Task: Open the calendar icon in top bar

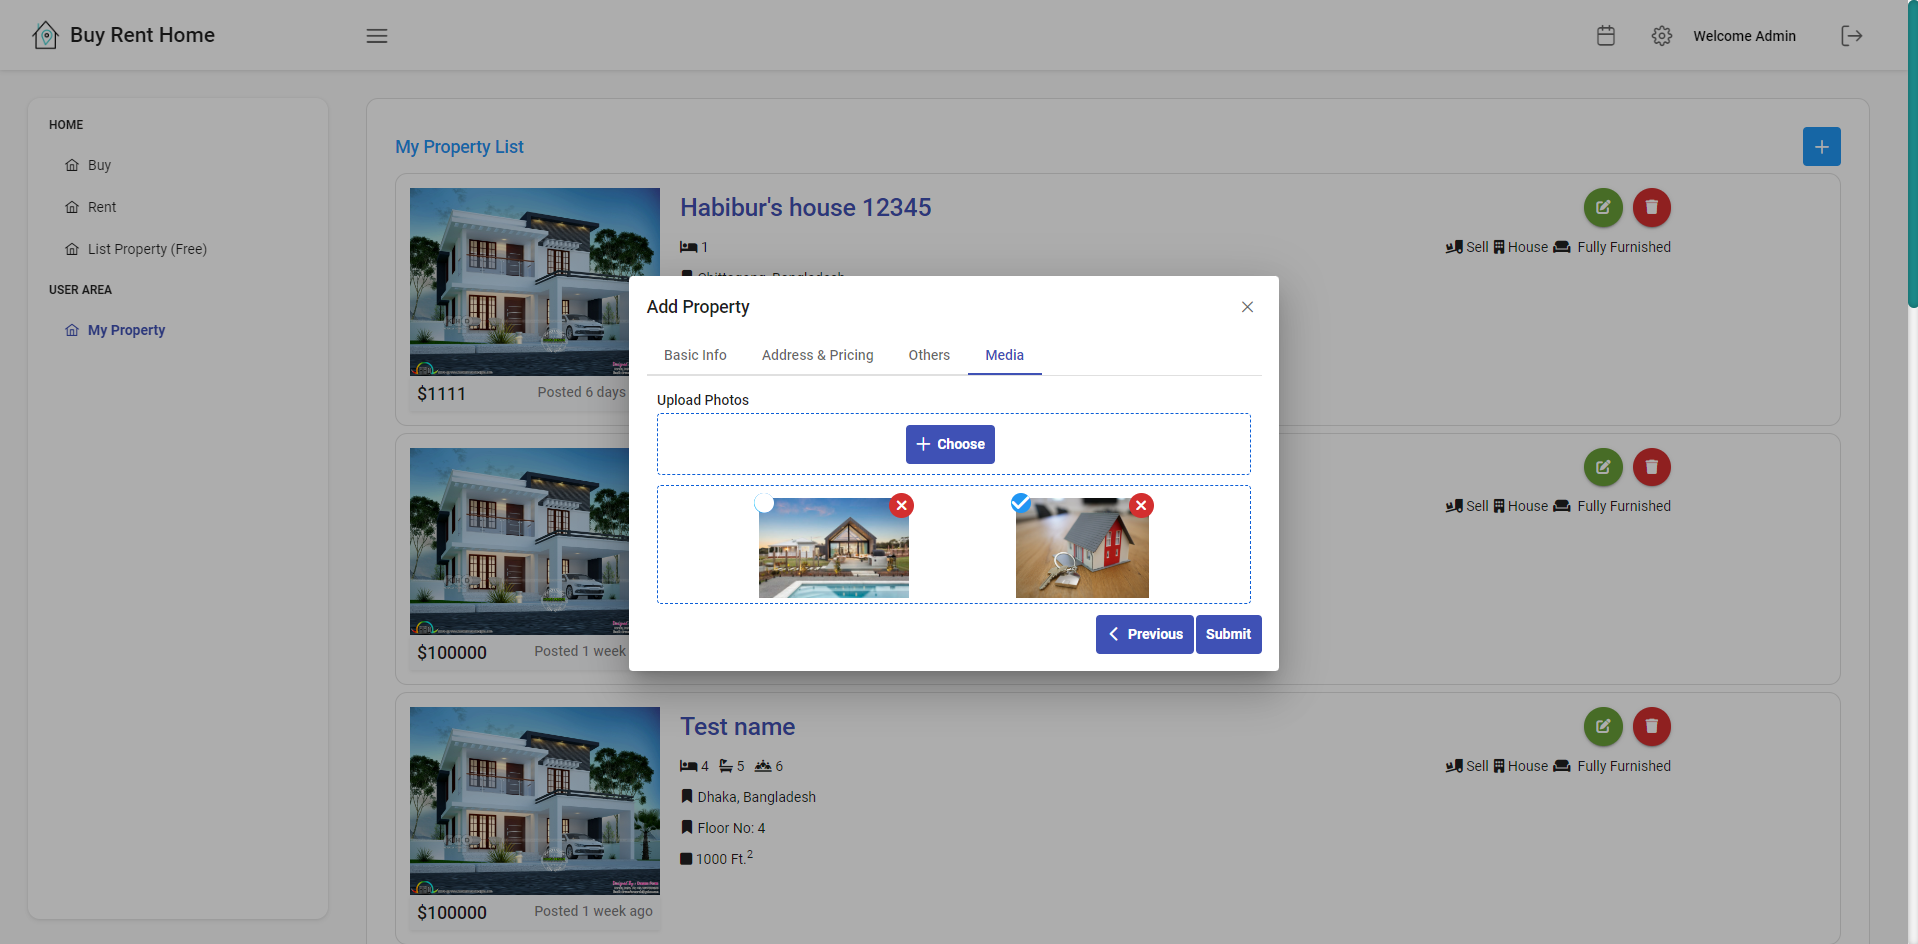Action: [1605, 36]
